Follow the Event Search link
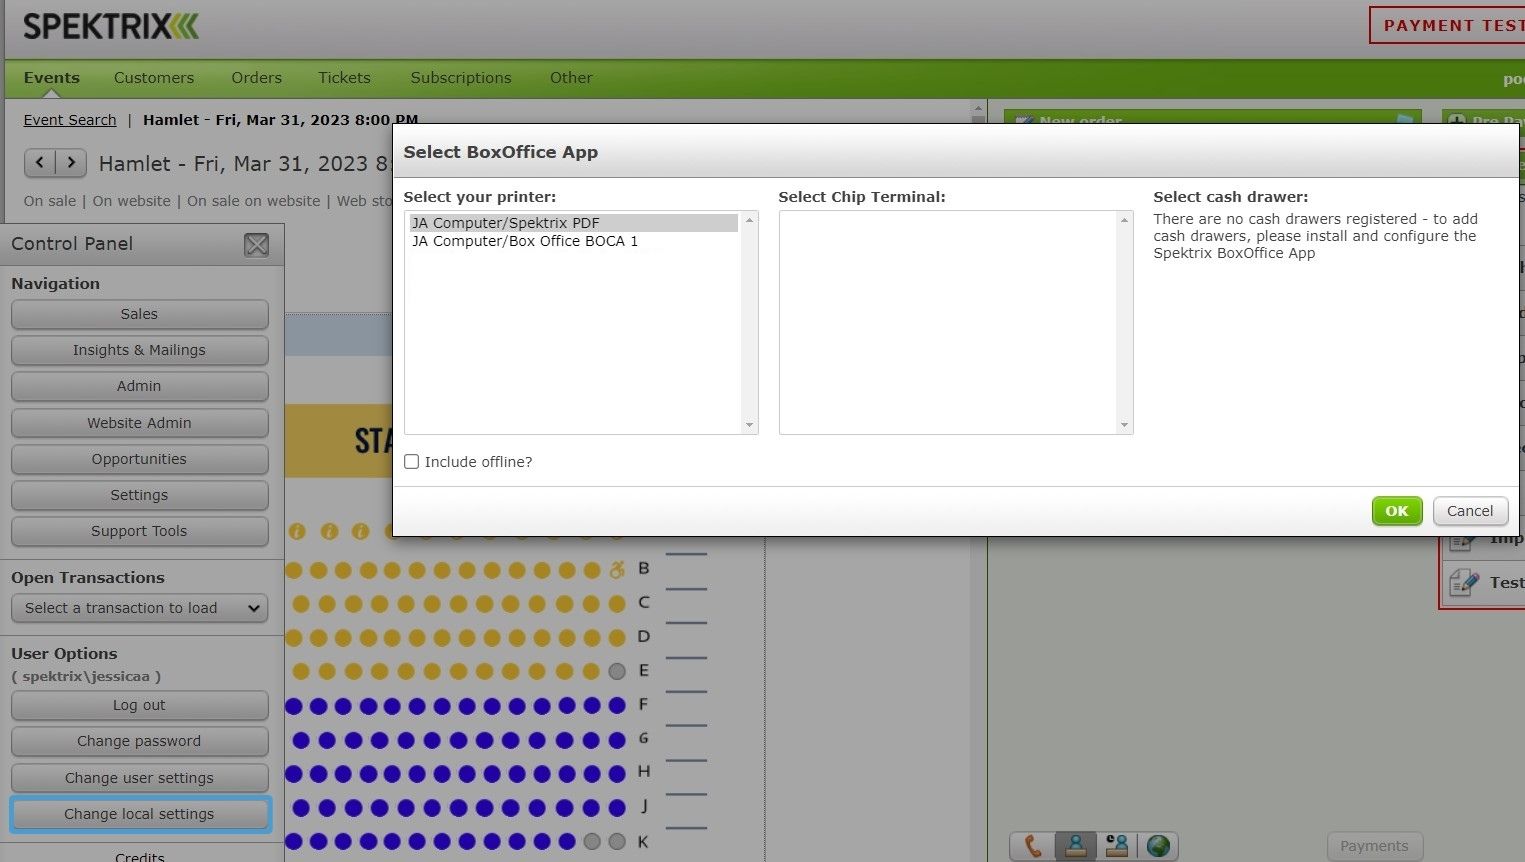Viewport: 1525px width, 862px height. 70,120
